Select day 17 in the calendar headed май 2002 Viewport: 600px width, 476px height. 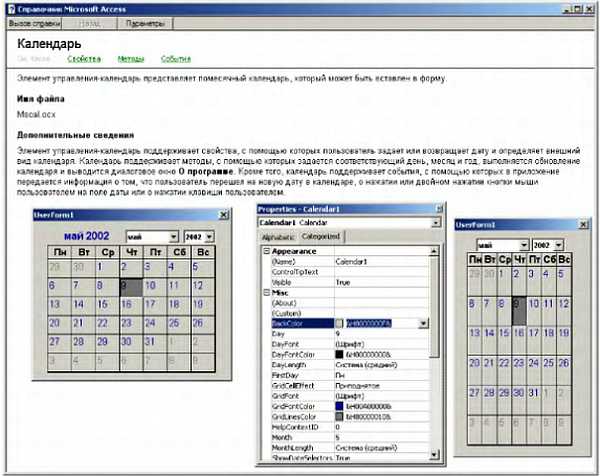[x=155, y=305]
